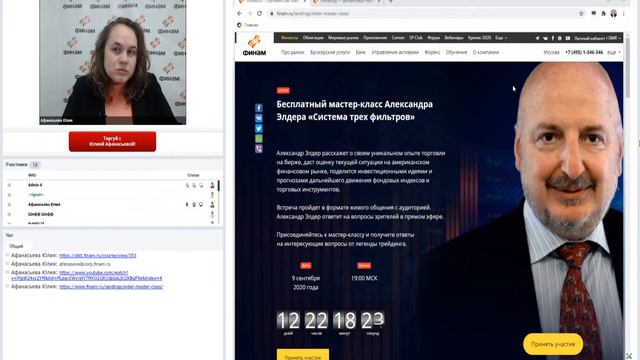This screenshot has width=640, height=360.
Task: Open finam.ru elder-master-class link in chat
Action: (111, 287)
